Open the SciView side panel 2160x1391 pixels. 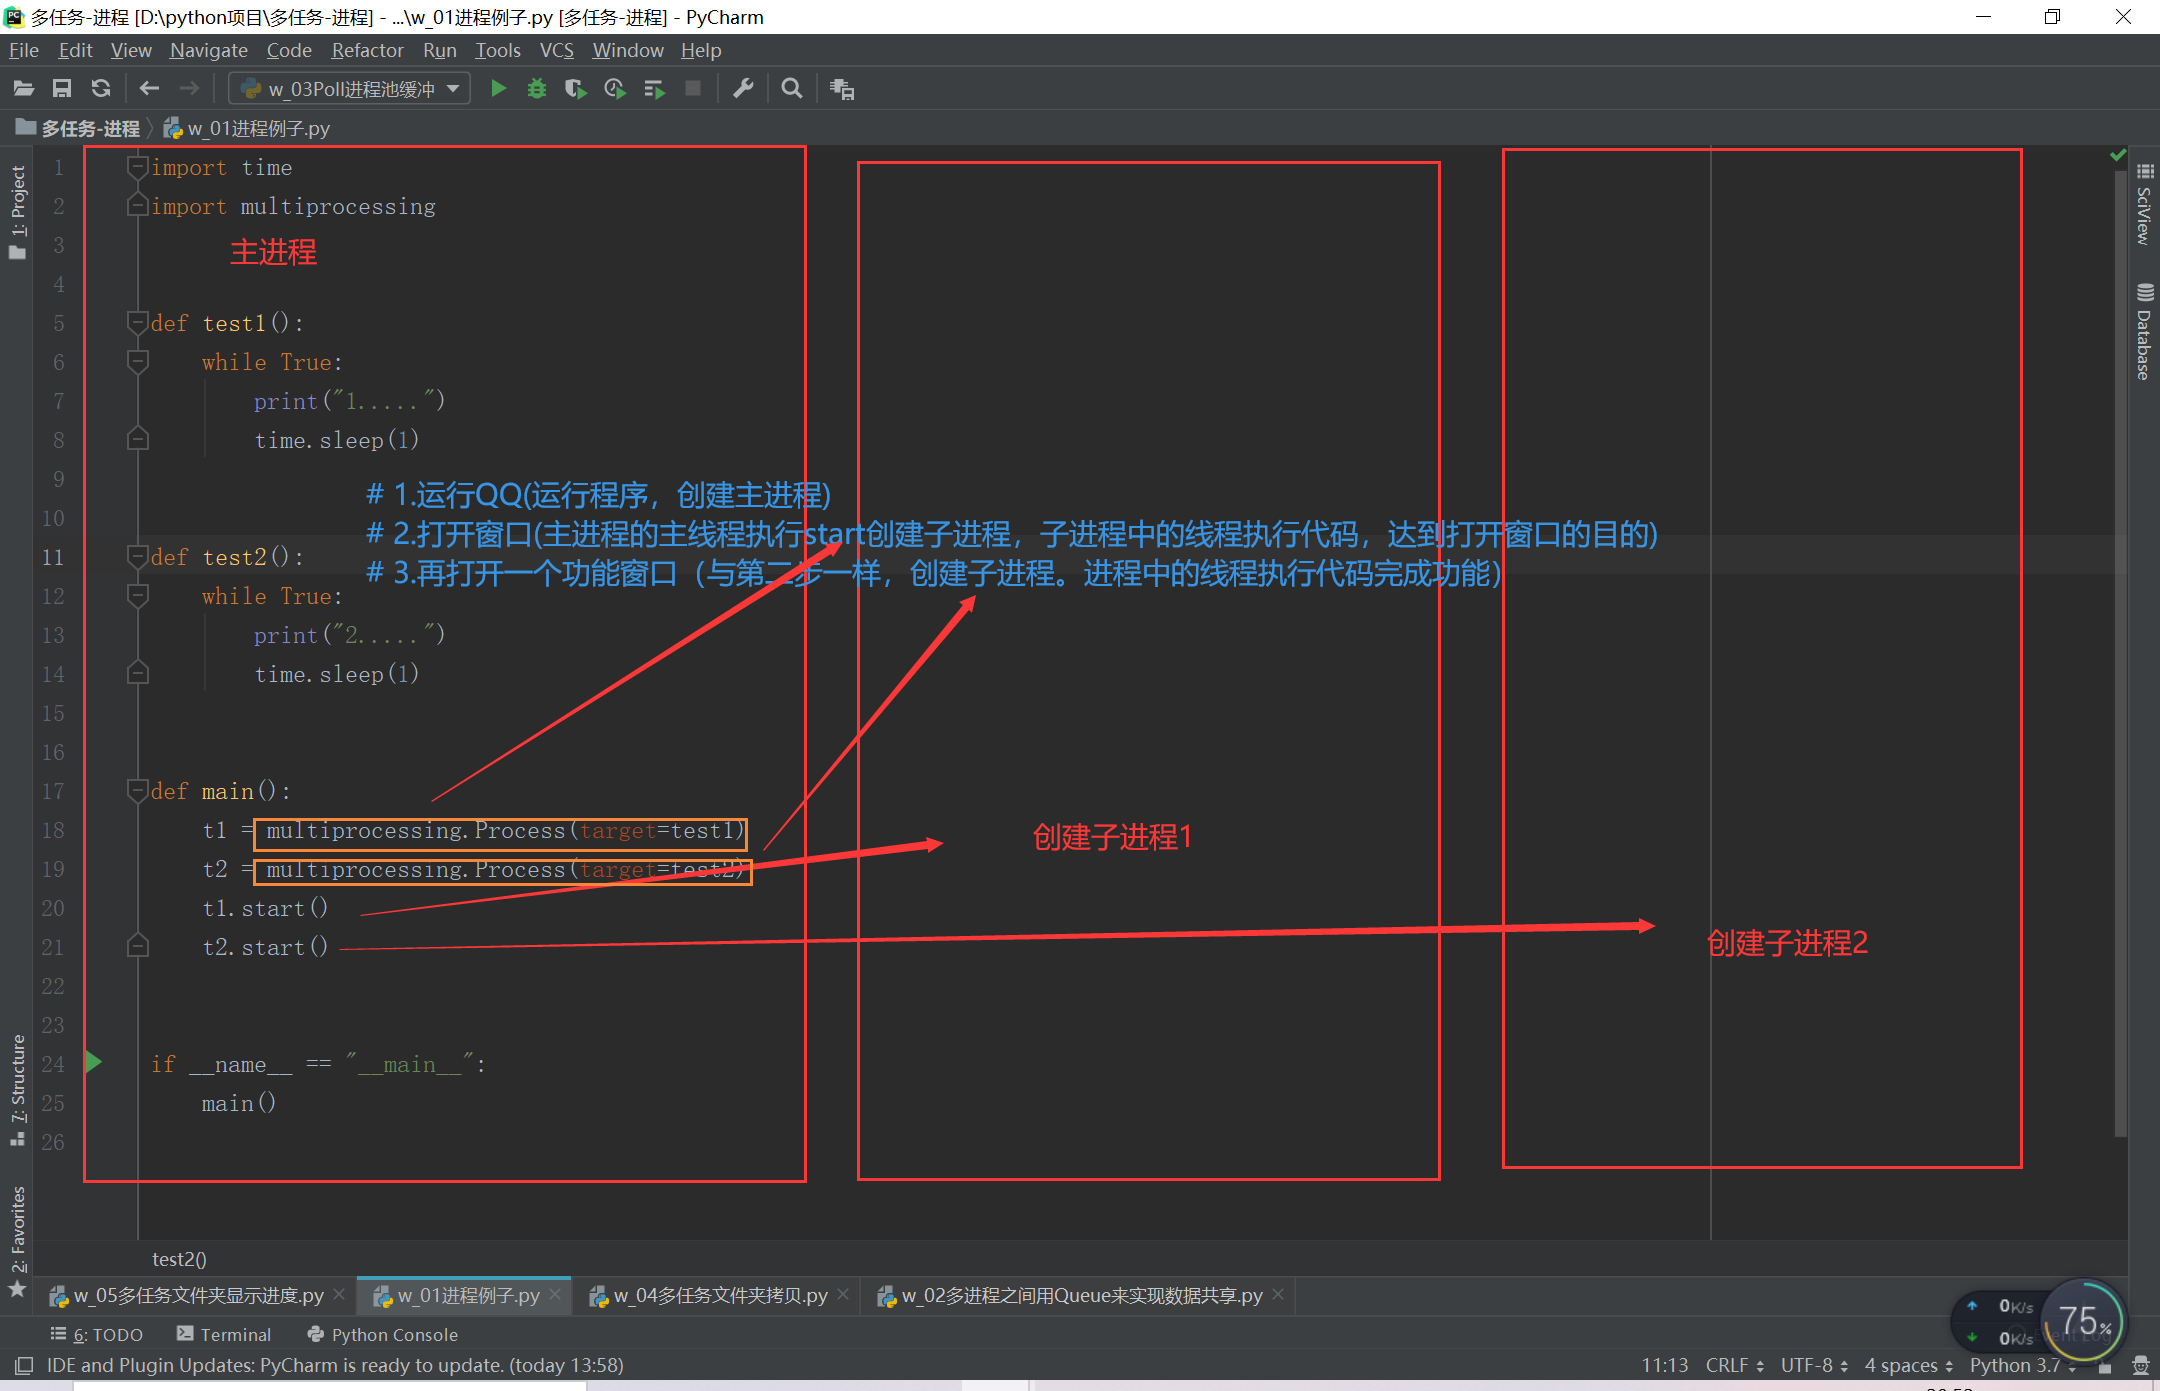(2144, 204)
